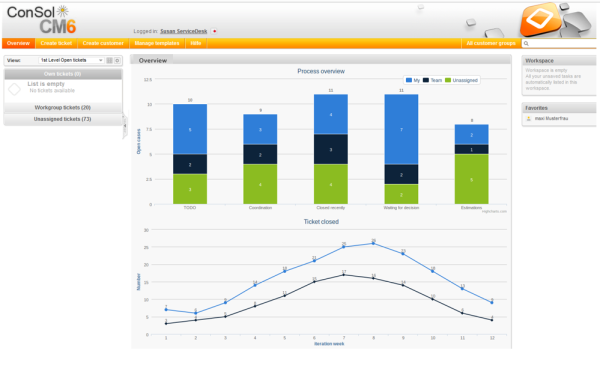Screen dimensions: 600x374
Task: Click the language flag icon next to username
Action: point(214,31)
